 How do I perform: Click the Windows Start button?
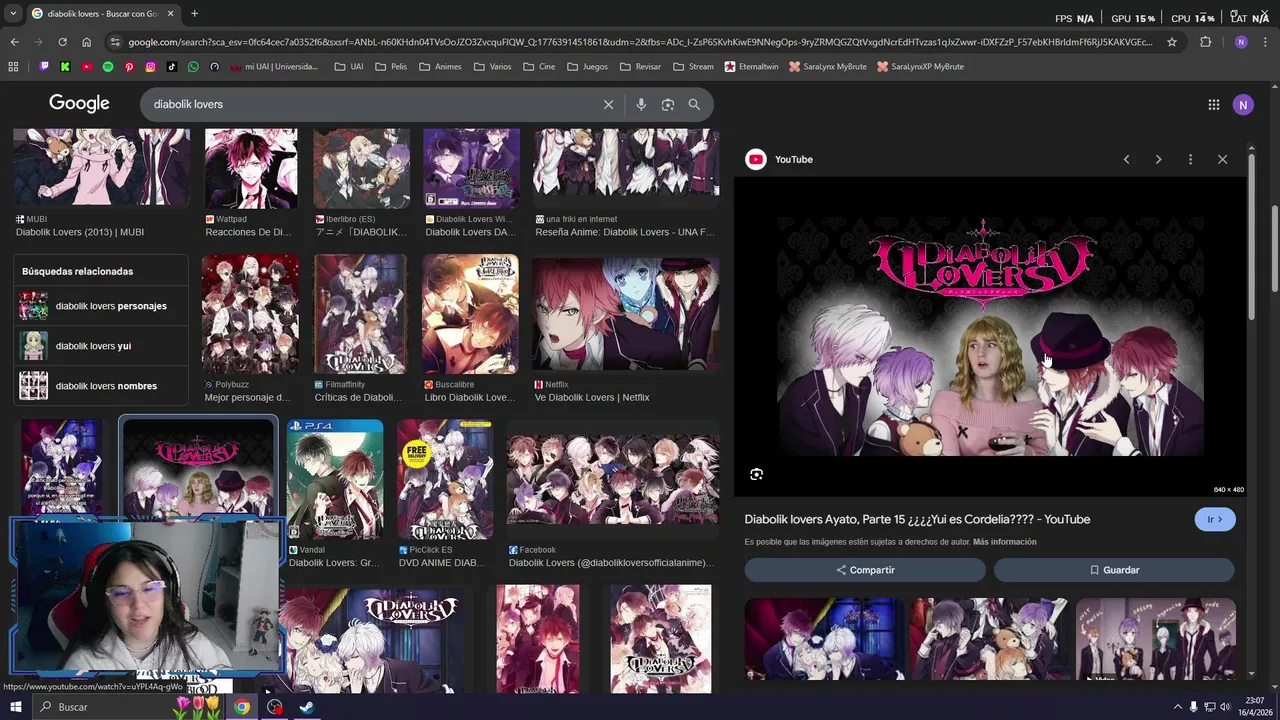point(15,707)
